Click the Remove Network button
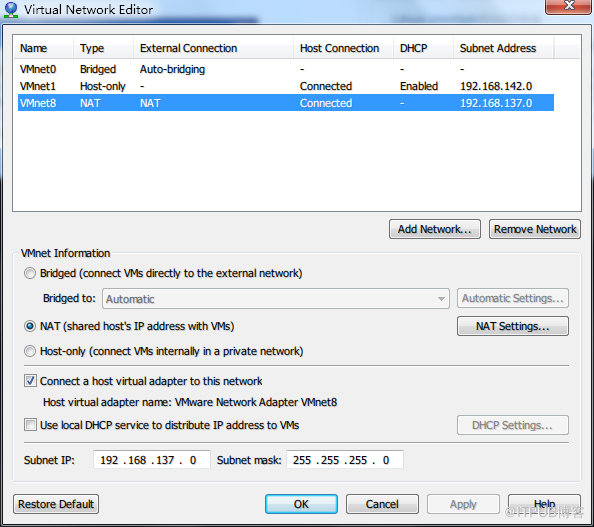 [x=535, y=229]
